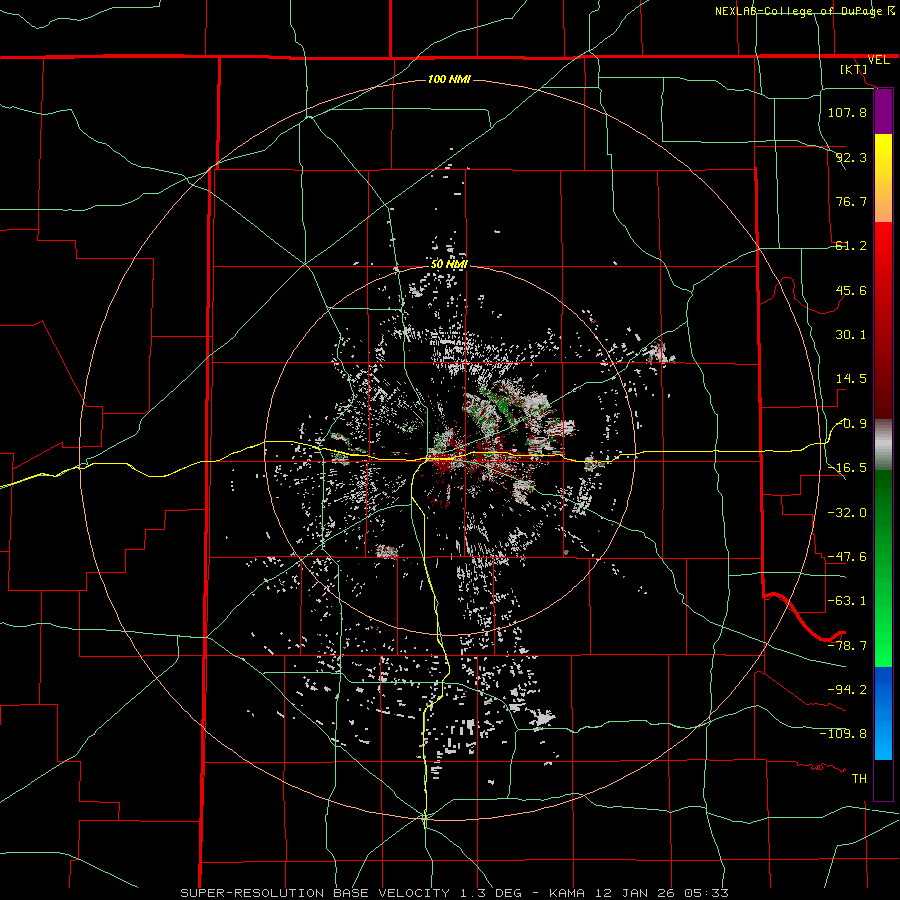Screen dimensions: 900x900
Task: Click the Super-Resolution Base Velocity caption
Action: pyautogui.click(x=454, y=893)
